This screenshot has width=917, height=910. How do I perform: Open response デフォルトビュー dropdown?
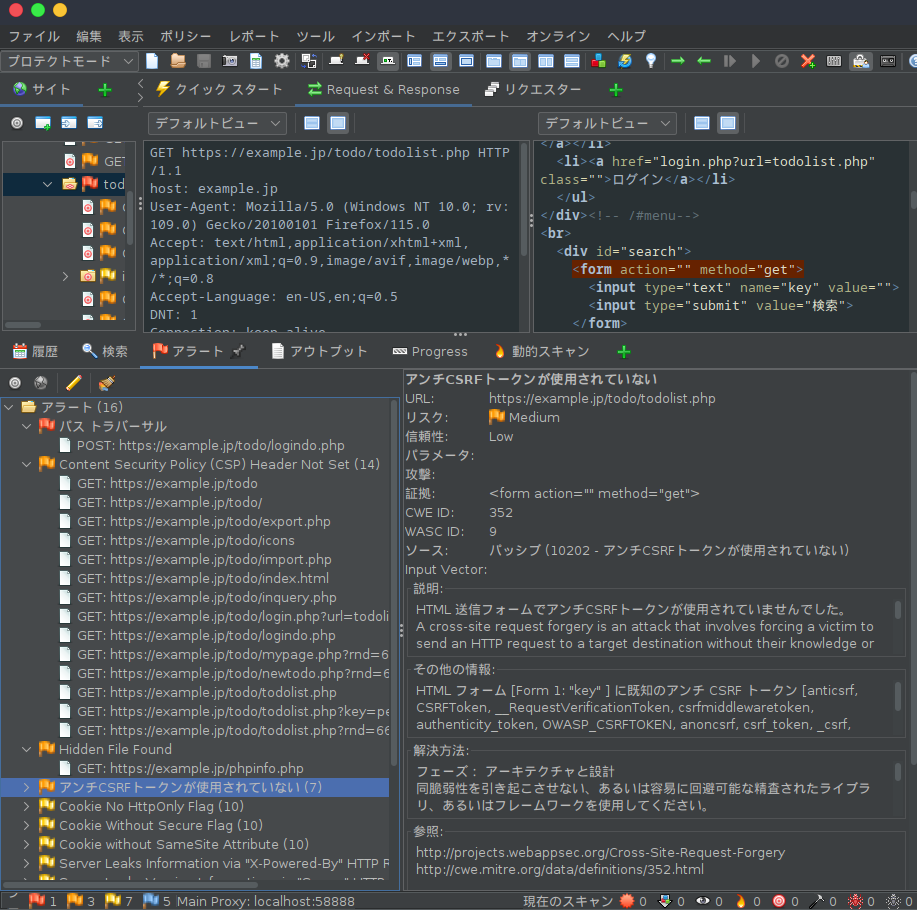coord(607,123)
